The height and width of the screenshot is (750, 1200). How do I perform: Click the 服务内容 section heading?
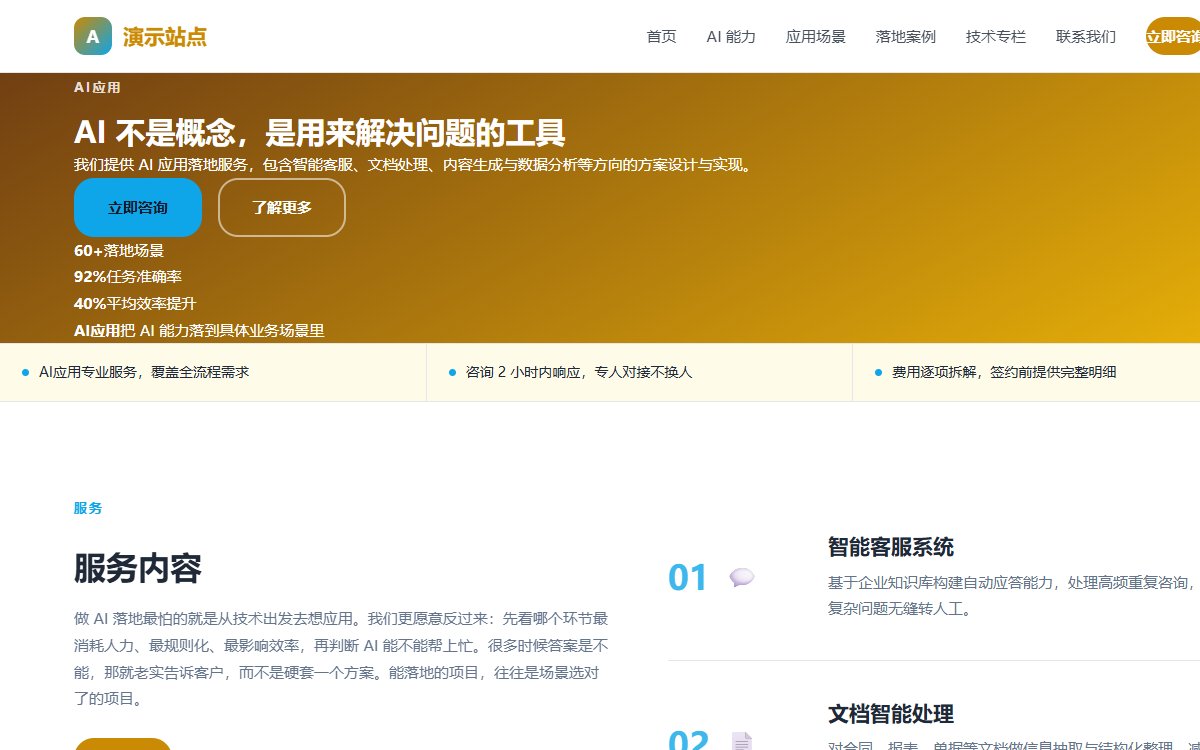[138, 569]
